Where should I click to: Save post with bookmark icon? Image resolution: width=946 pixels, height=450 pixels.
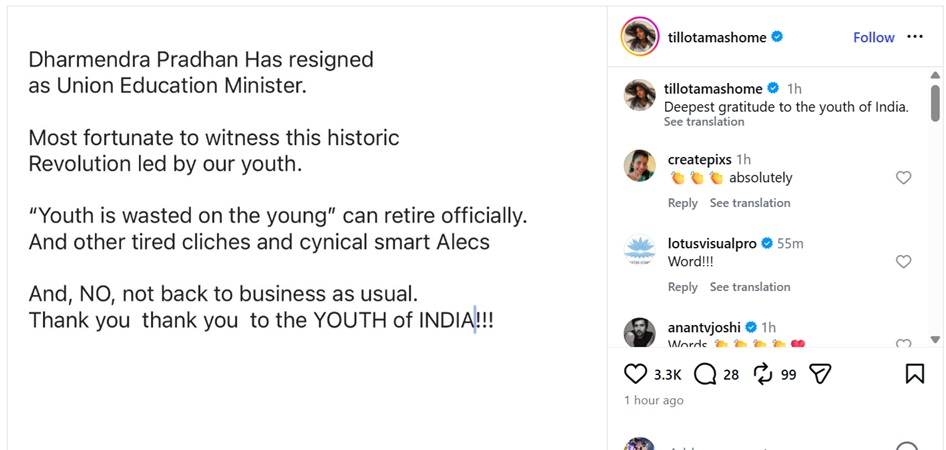[x=915, y=375]
